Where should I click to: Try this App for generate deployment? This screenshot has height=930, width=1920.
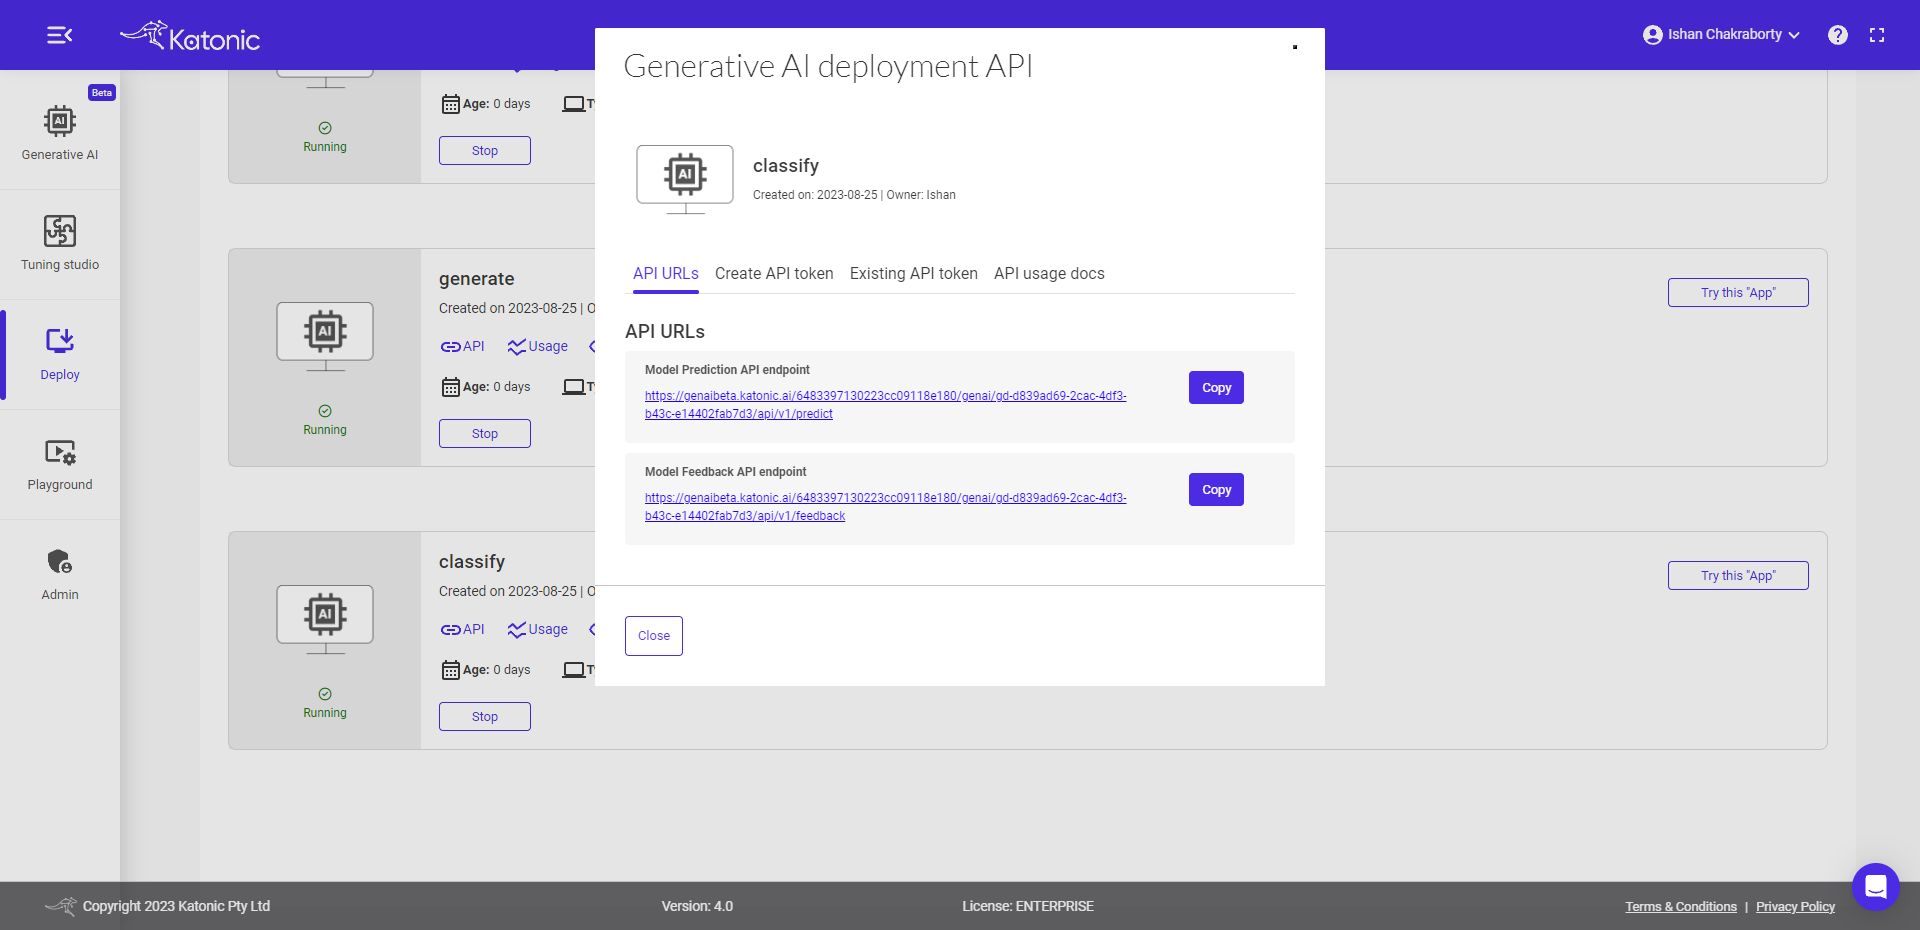(x=1738, y=293)
